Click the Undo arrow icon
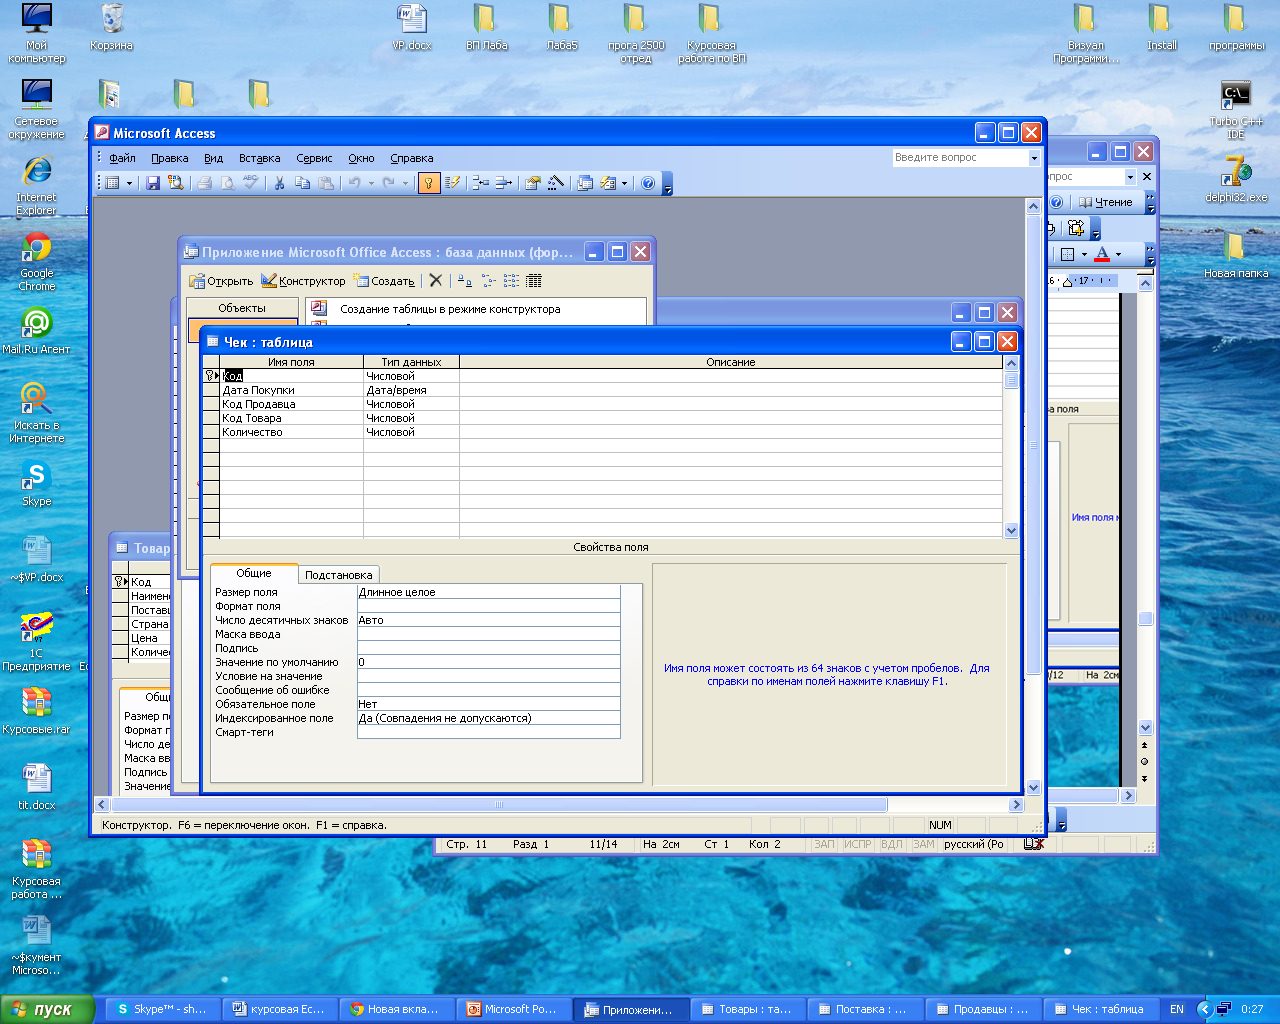1280x1024 pixels. coord(354,183)
